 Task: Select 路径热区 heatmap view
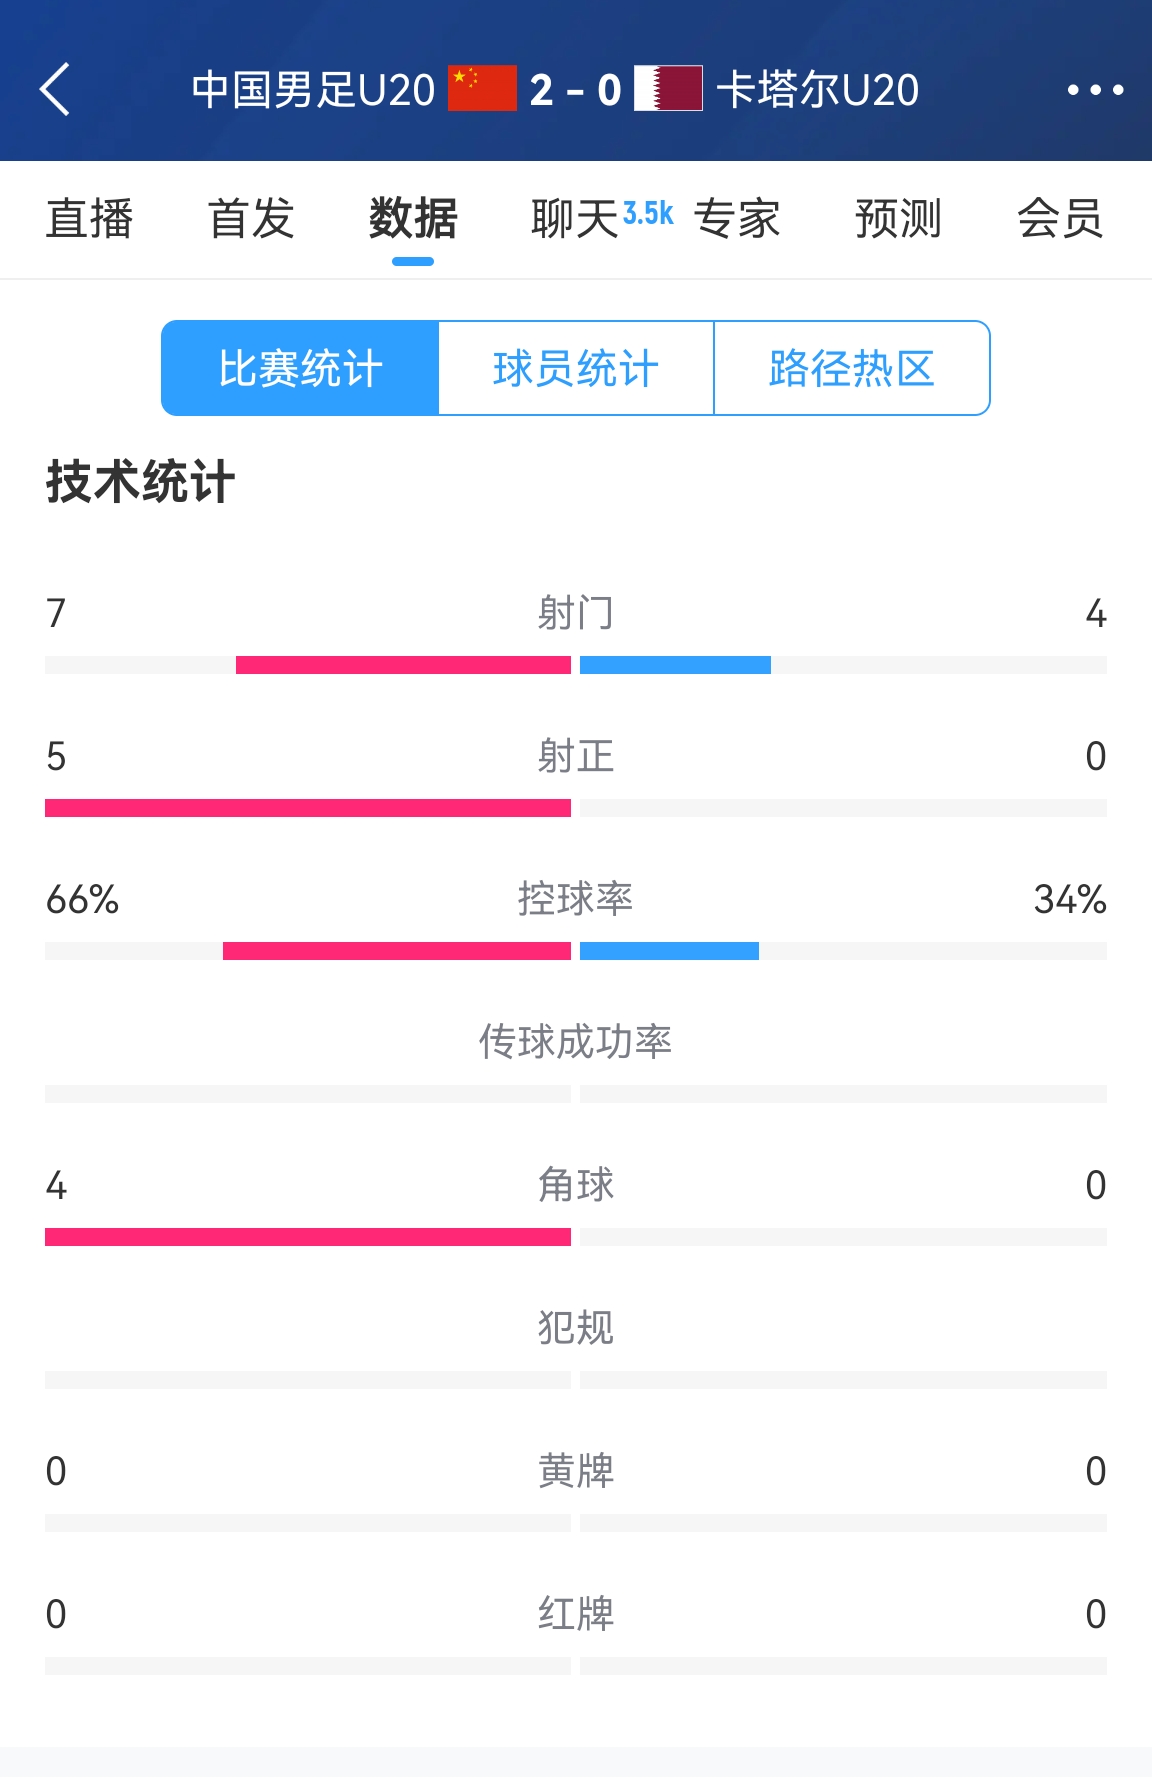point(851,367)
